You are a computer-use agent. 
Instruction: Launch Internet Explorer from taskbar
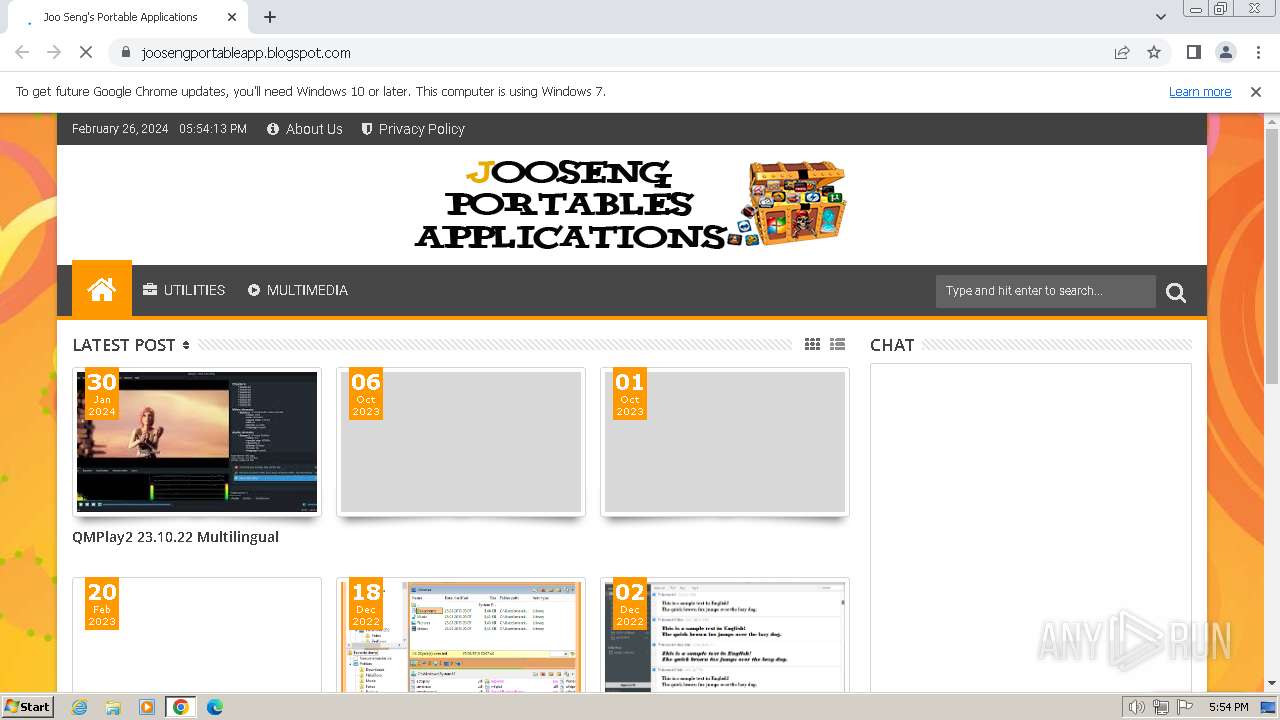[x=79, y=707]
